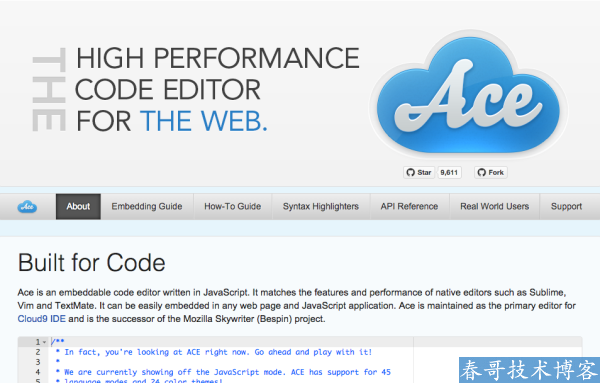Follow the Cloud9 IDE link
The height and width of the screenshot is (383, 600).
tap(42, 319)
